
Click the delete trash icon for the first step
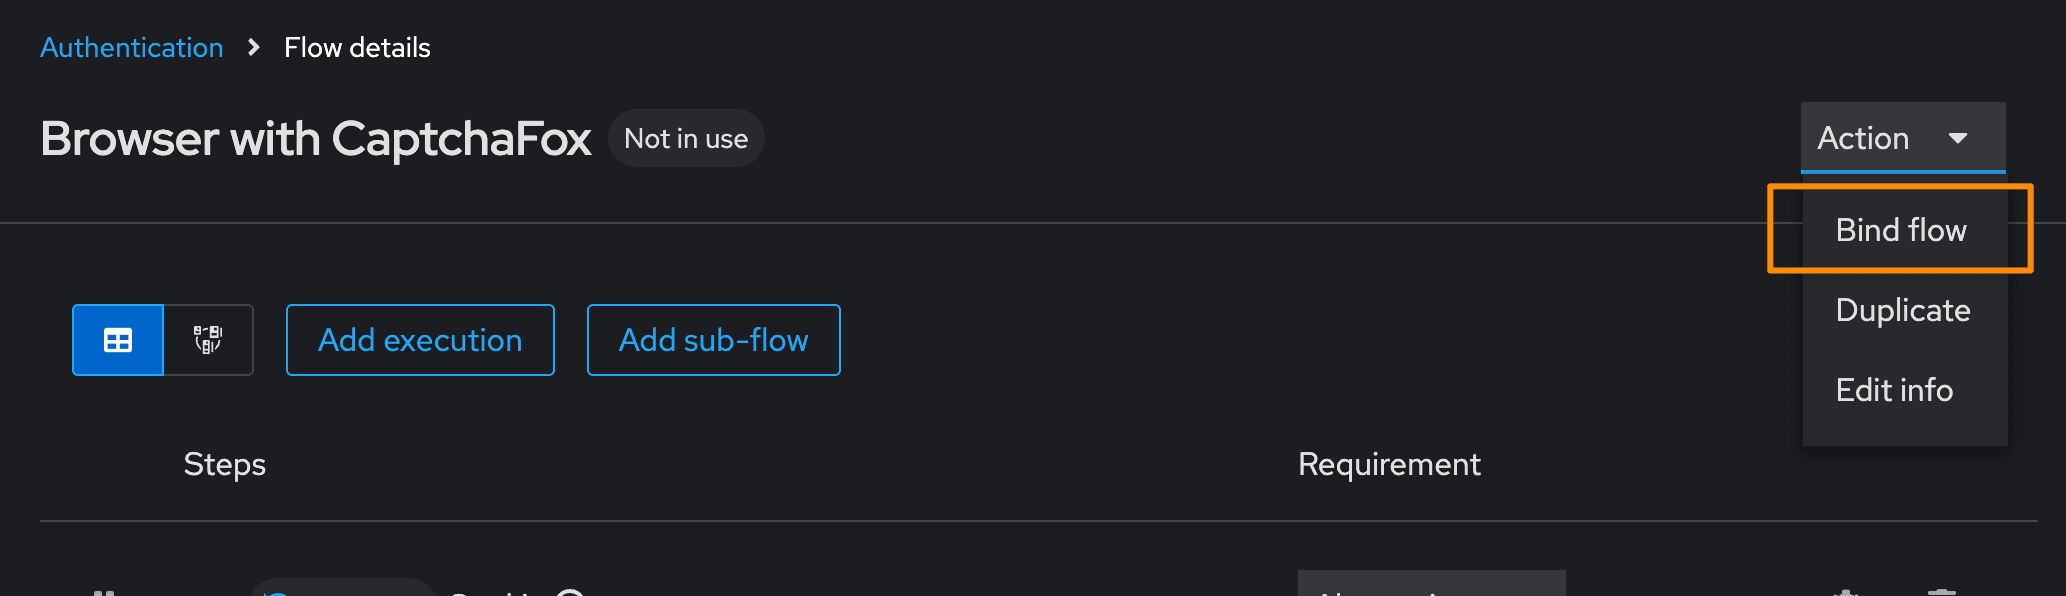[x=1941, y=591]
